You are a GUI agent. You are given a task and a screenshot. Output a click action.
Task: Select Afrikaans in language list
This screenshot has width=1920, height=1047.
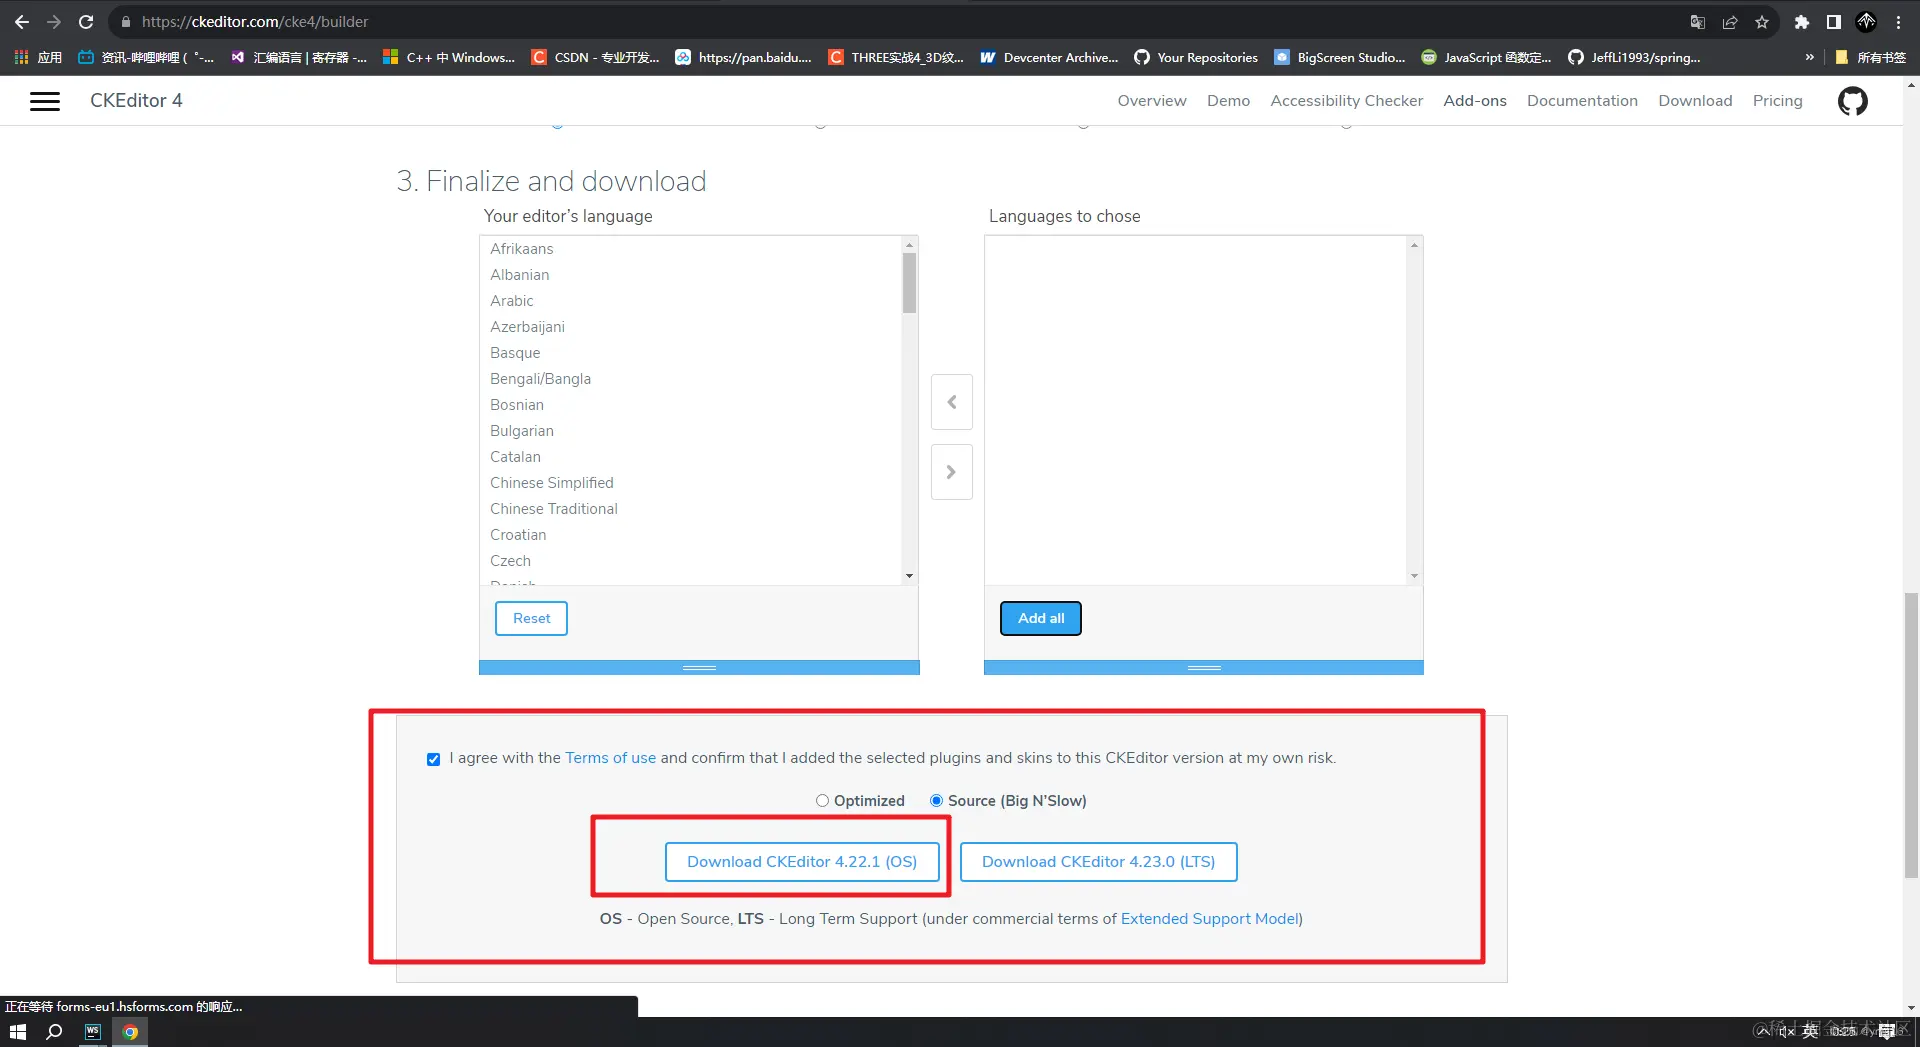pos(522,249)
